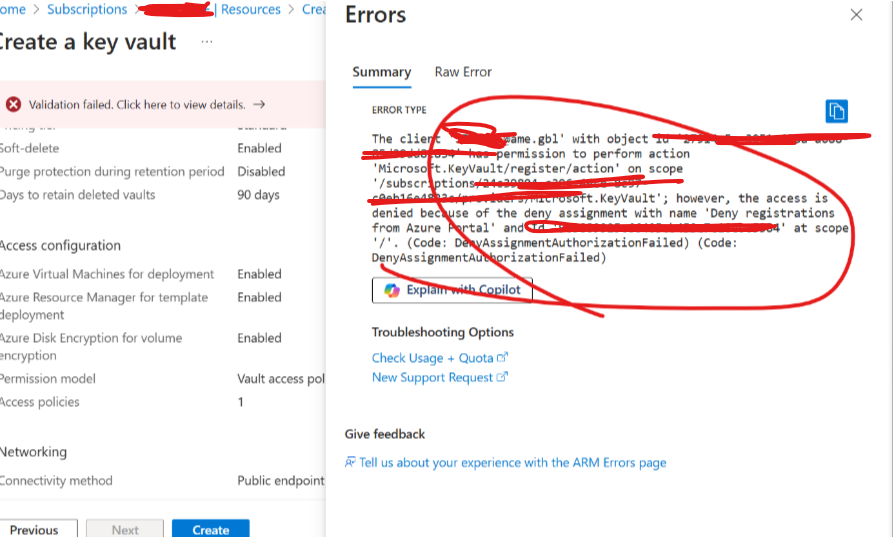Click the external link icon after Check Usage + Quota
The width and height of the screenshot is (893, 537).
tap(502, 357)
